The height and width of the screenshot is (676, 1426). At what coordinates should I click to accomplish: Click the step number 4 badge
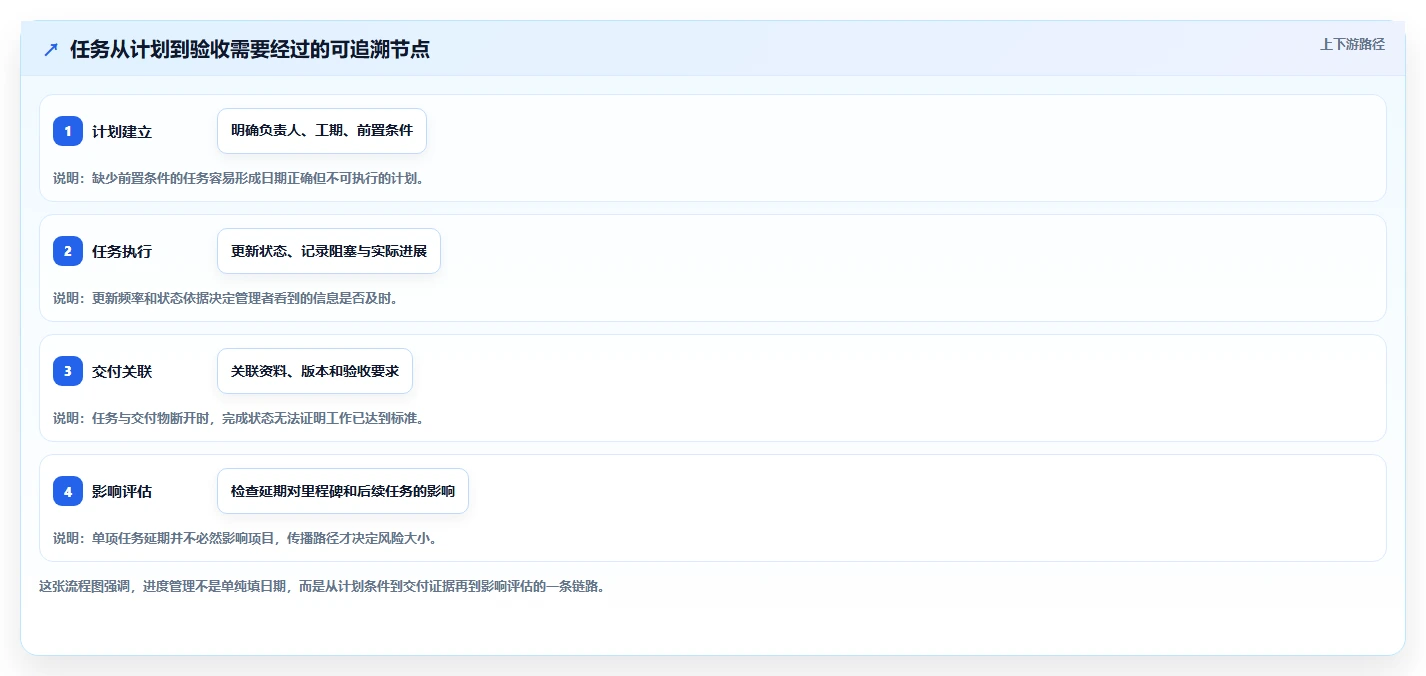[x=68, y=491]
